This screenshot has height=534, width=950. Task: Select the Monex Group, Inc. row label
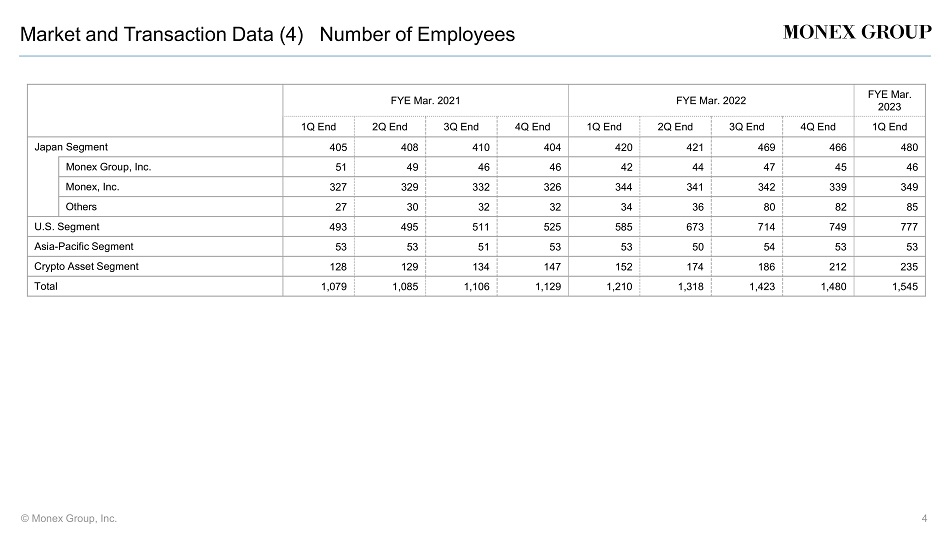coord(108,167)
